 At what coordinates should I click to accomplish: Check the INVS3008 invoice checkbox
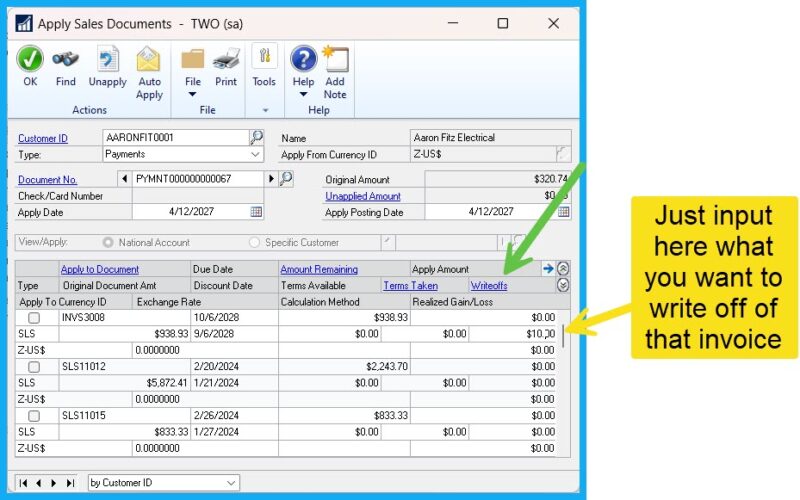pos(34,317)
